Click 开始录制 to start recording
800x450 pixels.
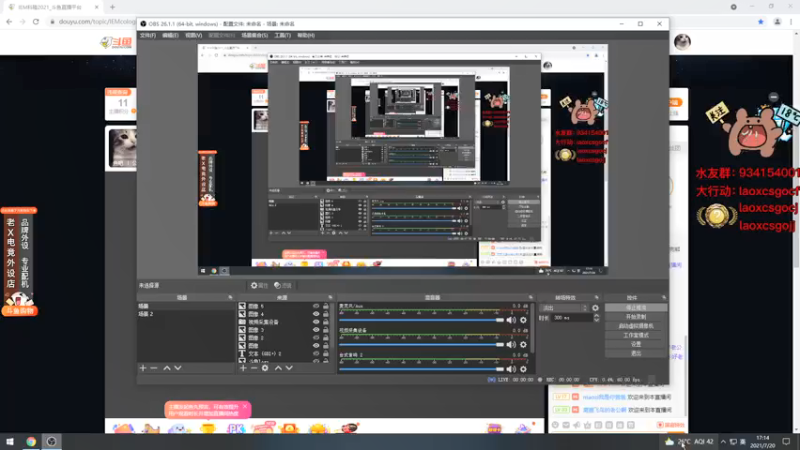[x=636, y=317]
